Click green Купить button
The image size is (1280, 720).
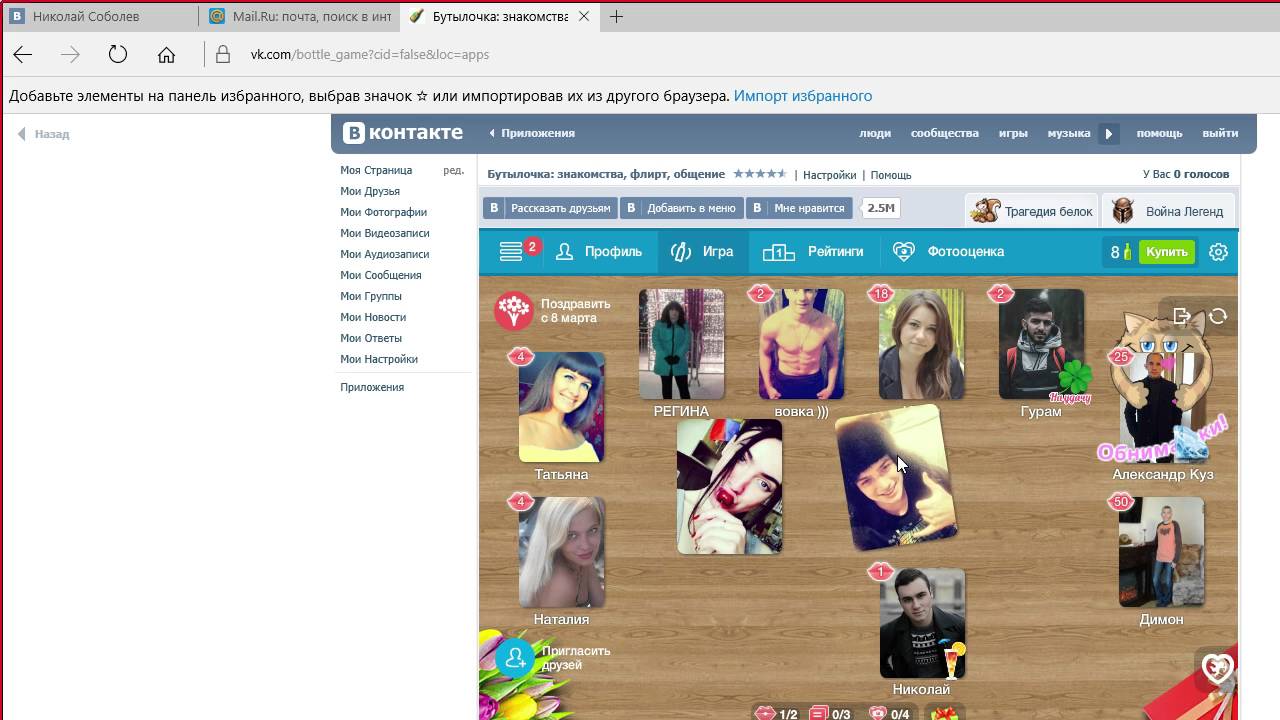[x=1166, y=252]
